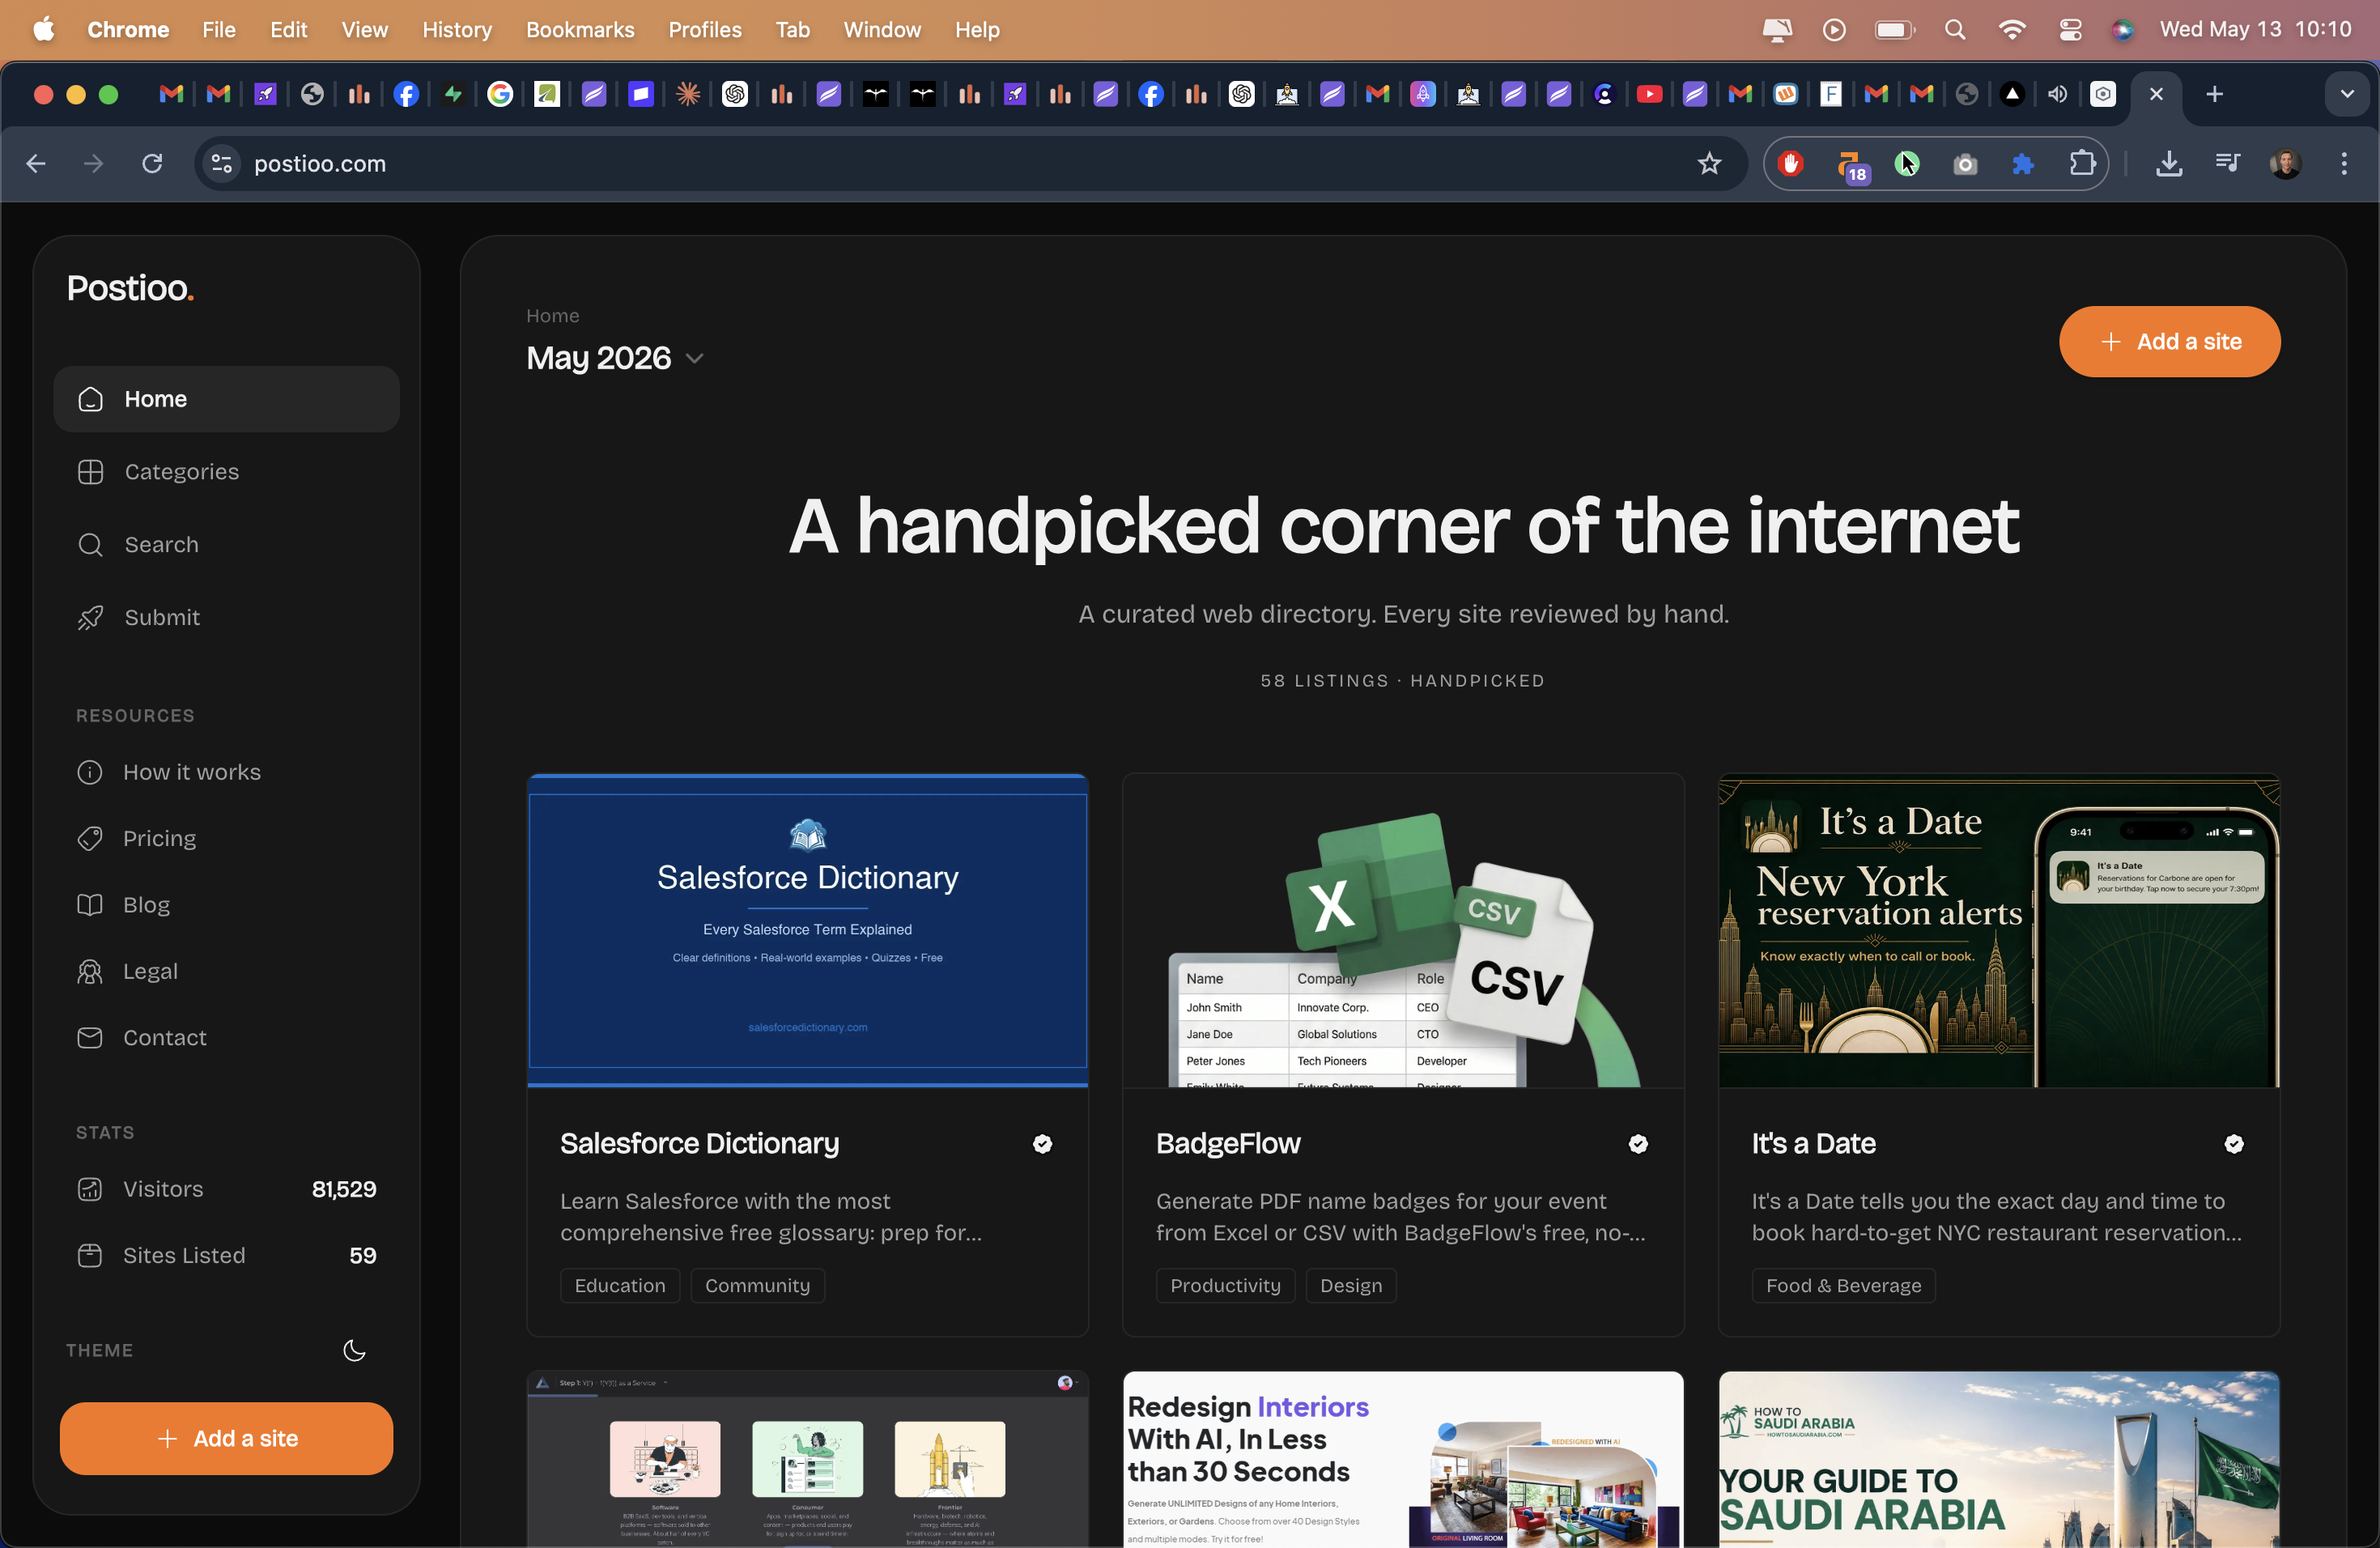Image resolution: width=2380 pixels, height=1548 pixels.
Task: Open the Edit menu
Action: click(288, 30)
